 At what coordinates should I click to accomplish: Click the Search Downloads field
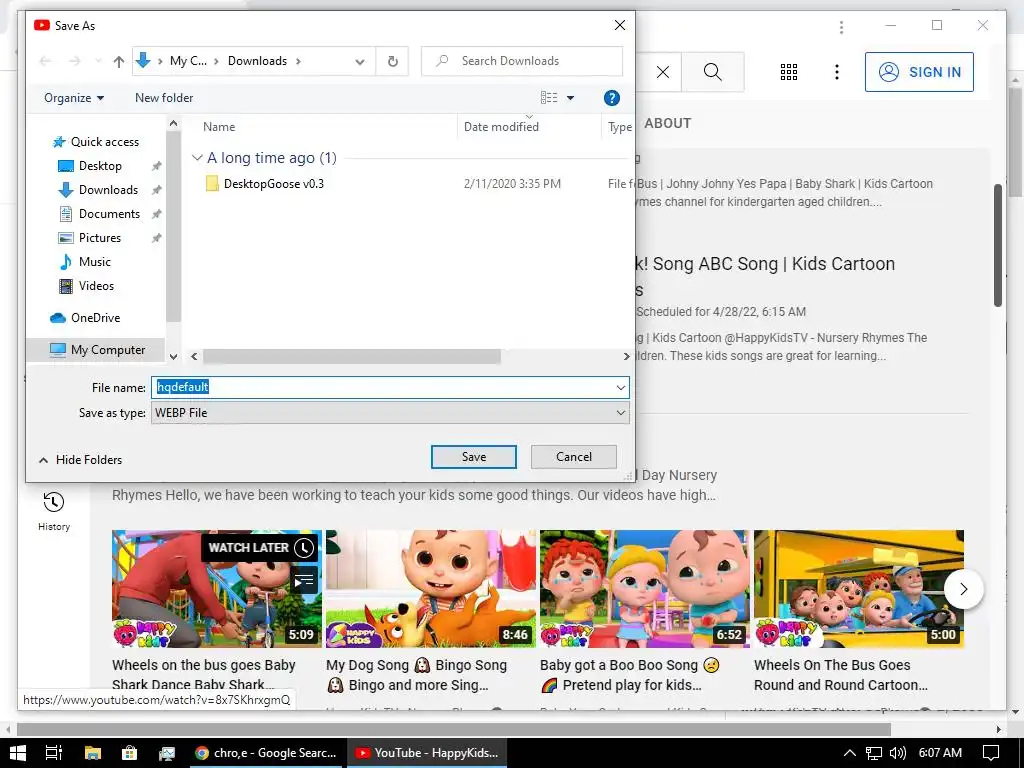522,61
